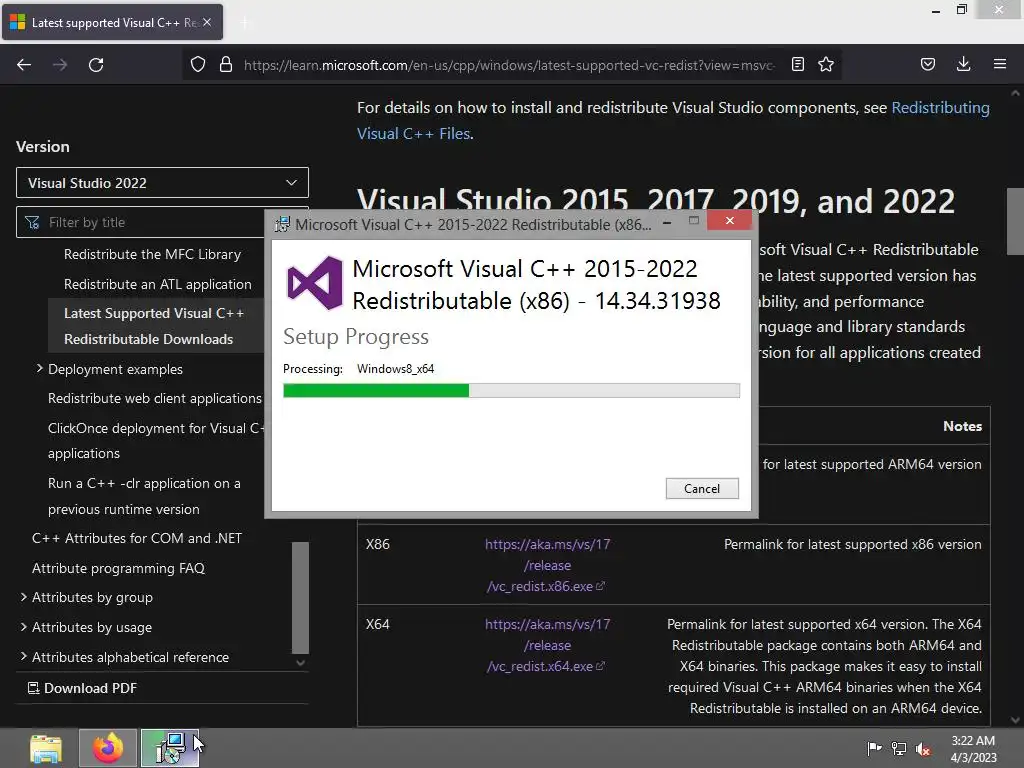Click the X86 architecture table cell
This screenshot has width=1024, height=768.
click(377, 544)
